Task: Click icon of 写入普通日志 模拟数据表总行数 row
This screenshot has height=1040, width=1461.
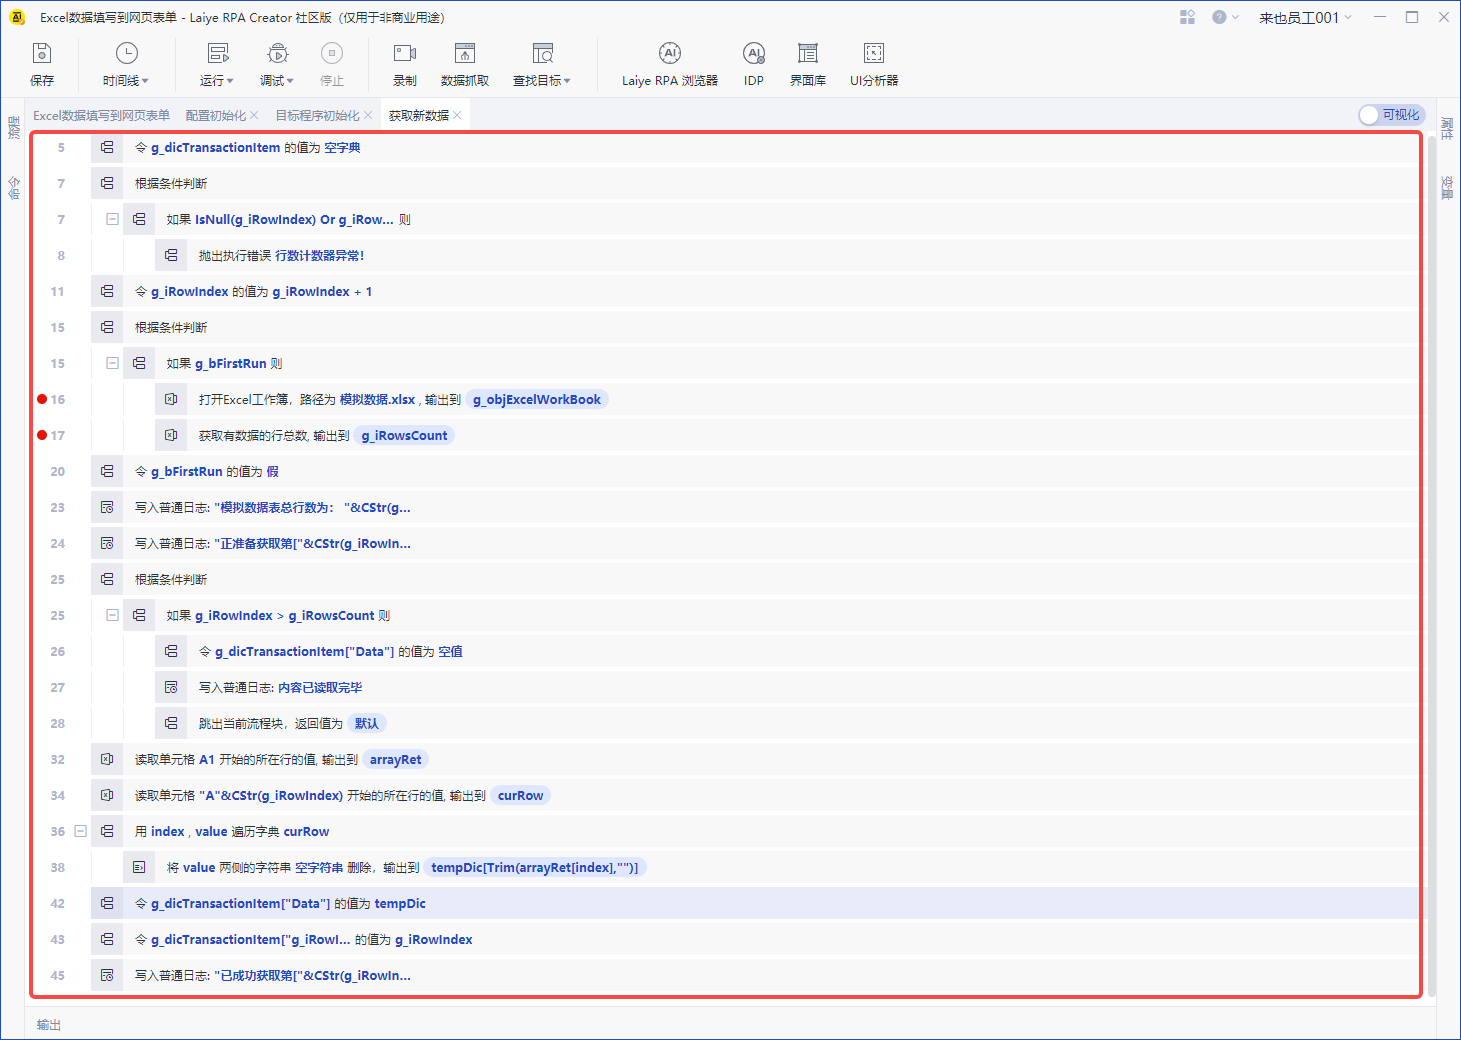Action: [107, 507]
